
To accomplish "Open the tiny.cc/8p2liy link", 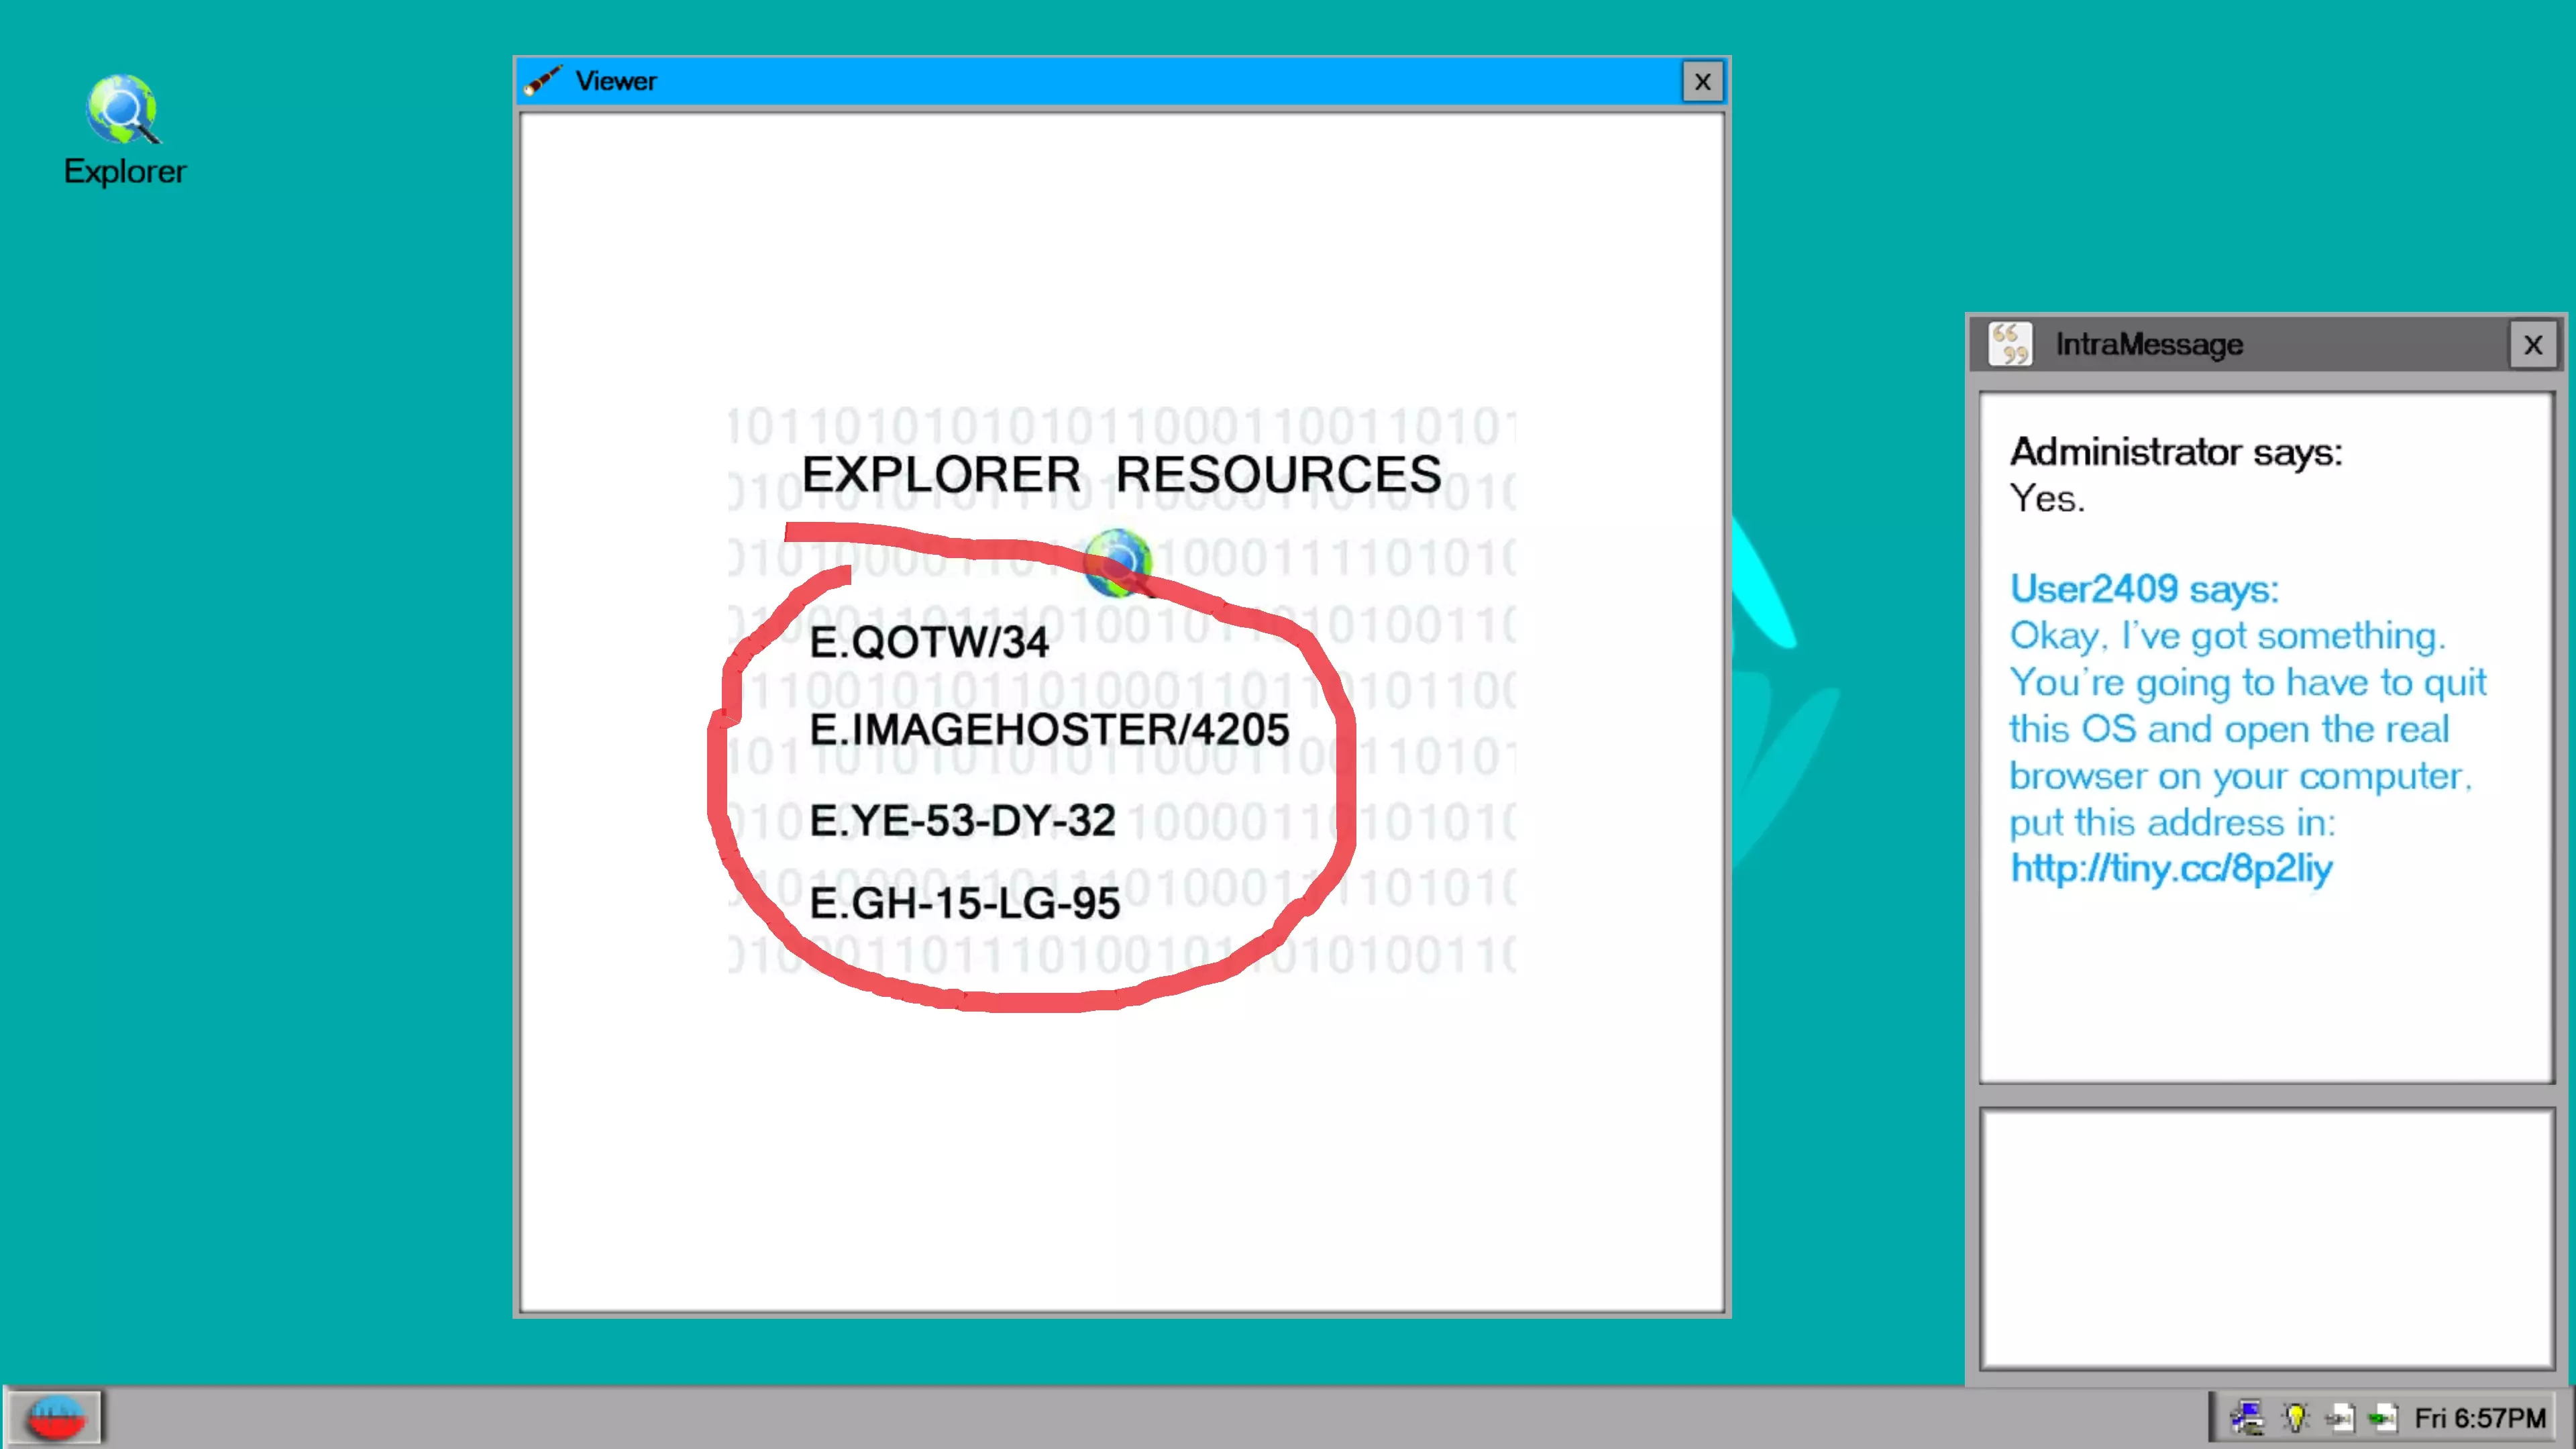I will point(2171,868).
